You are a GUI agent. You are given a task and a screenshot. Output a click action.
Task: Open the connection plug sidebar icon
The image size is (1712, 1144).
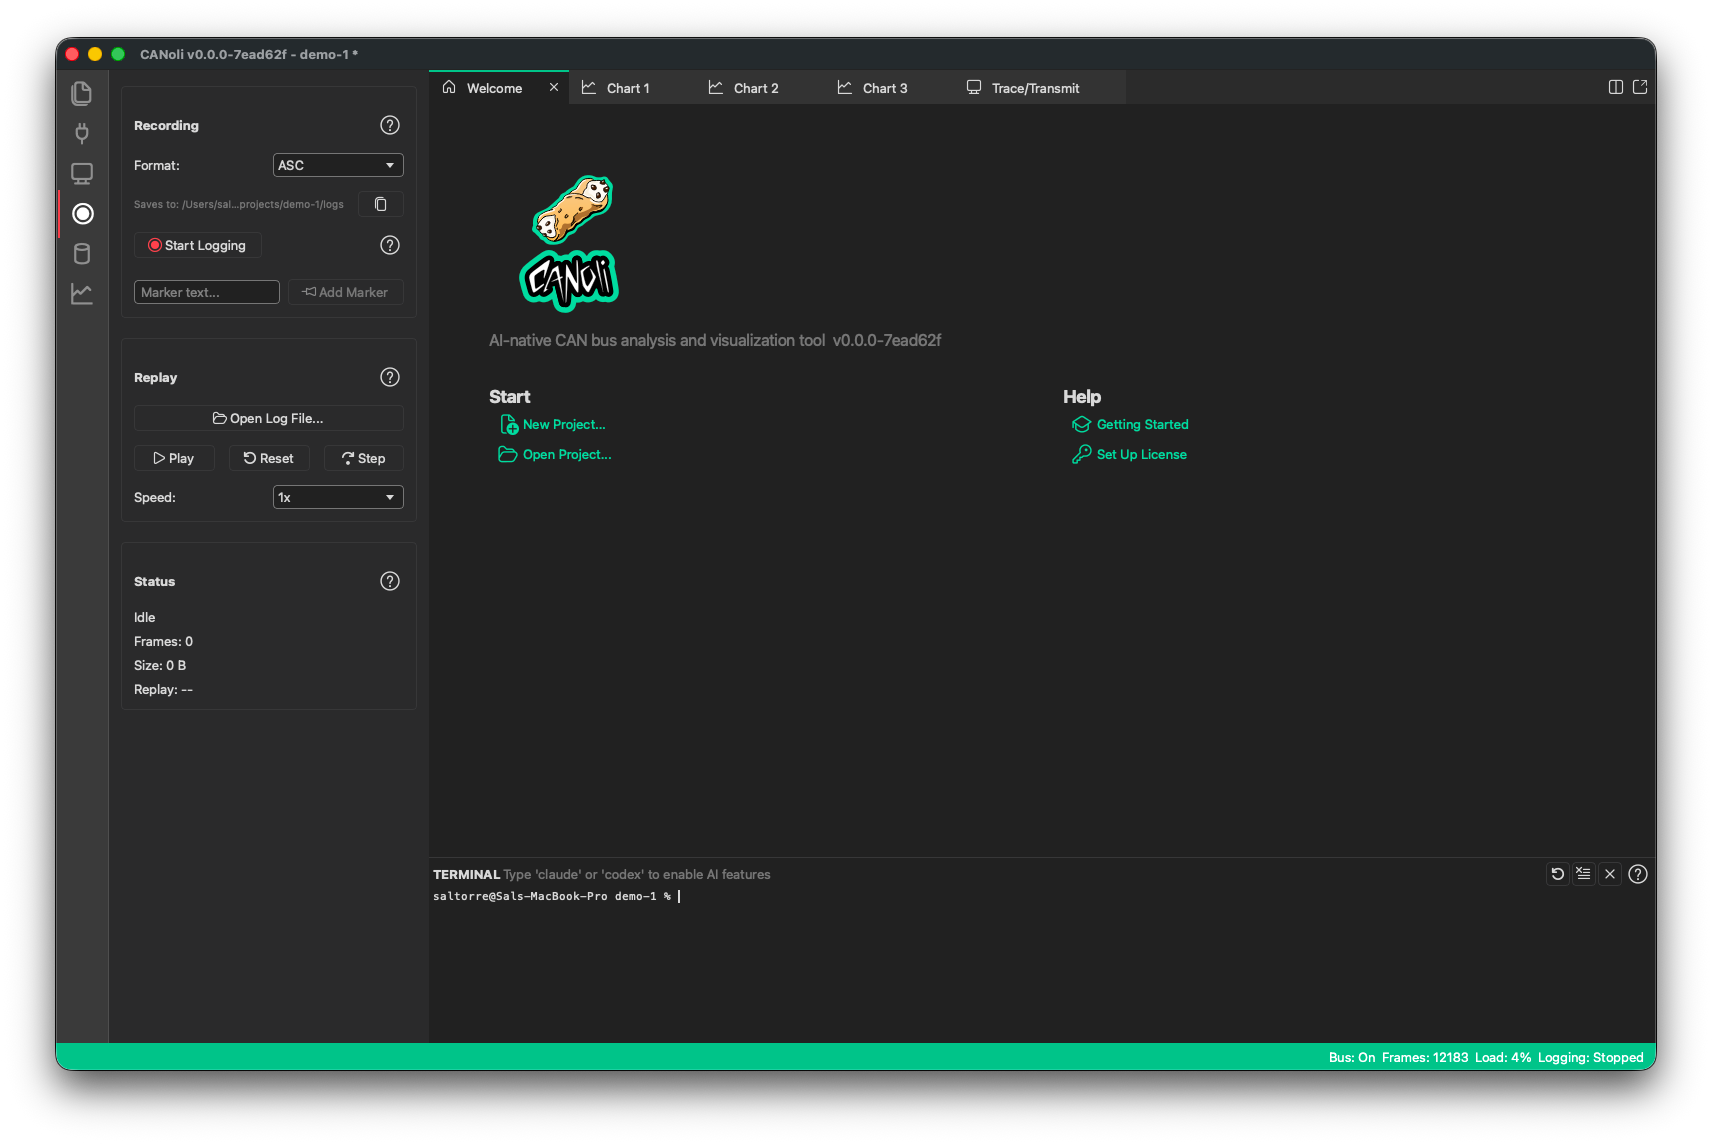82,133
